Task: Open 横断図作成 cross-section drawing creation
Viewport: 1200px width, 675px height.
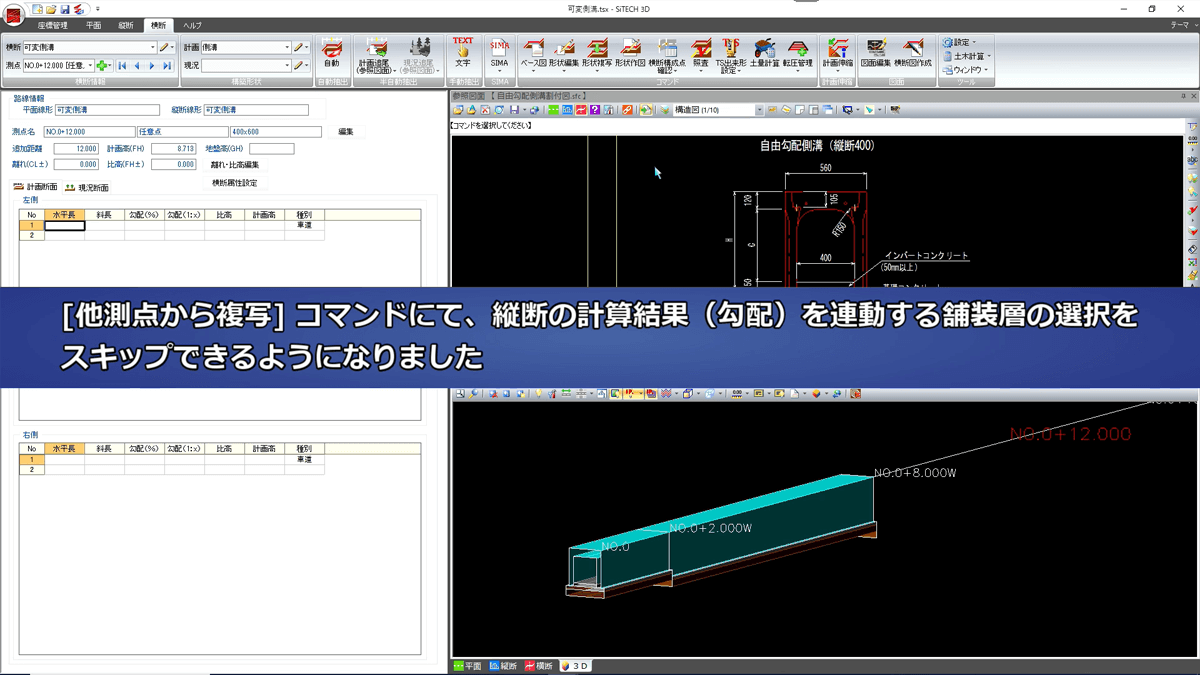Action: 912,53
